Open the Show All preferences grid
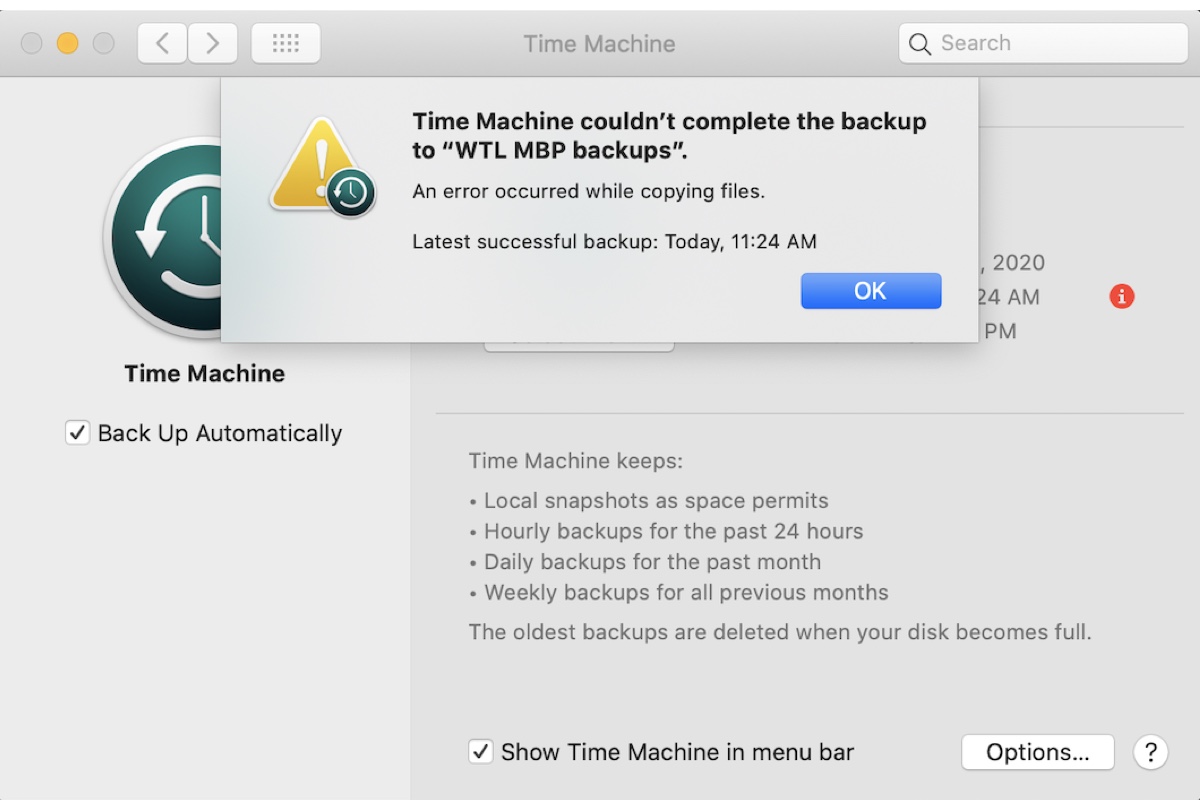1200x800 pixels. coord(285,42)
